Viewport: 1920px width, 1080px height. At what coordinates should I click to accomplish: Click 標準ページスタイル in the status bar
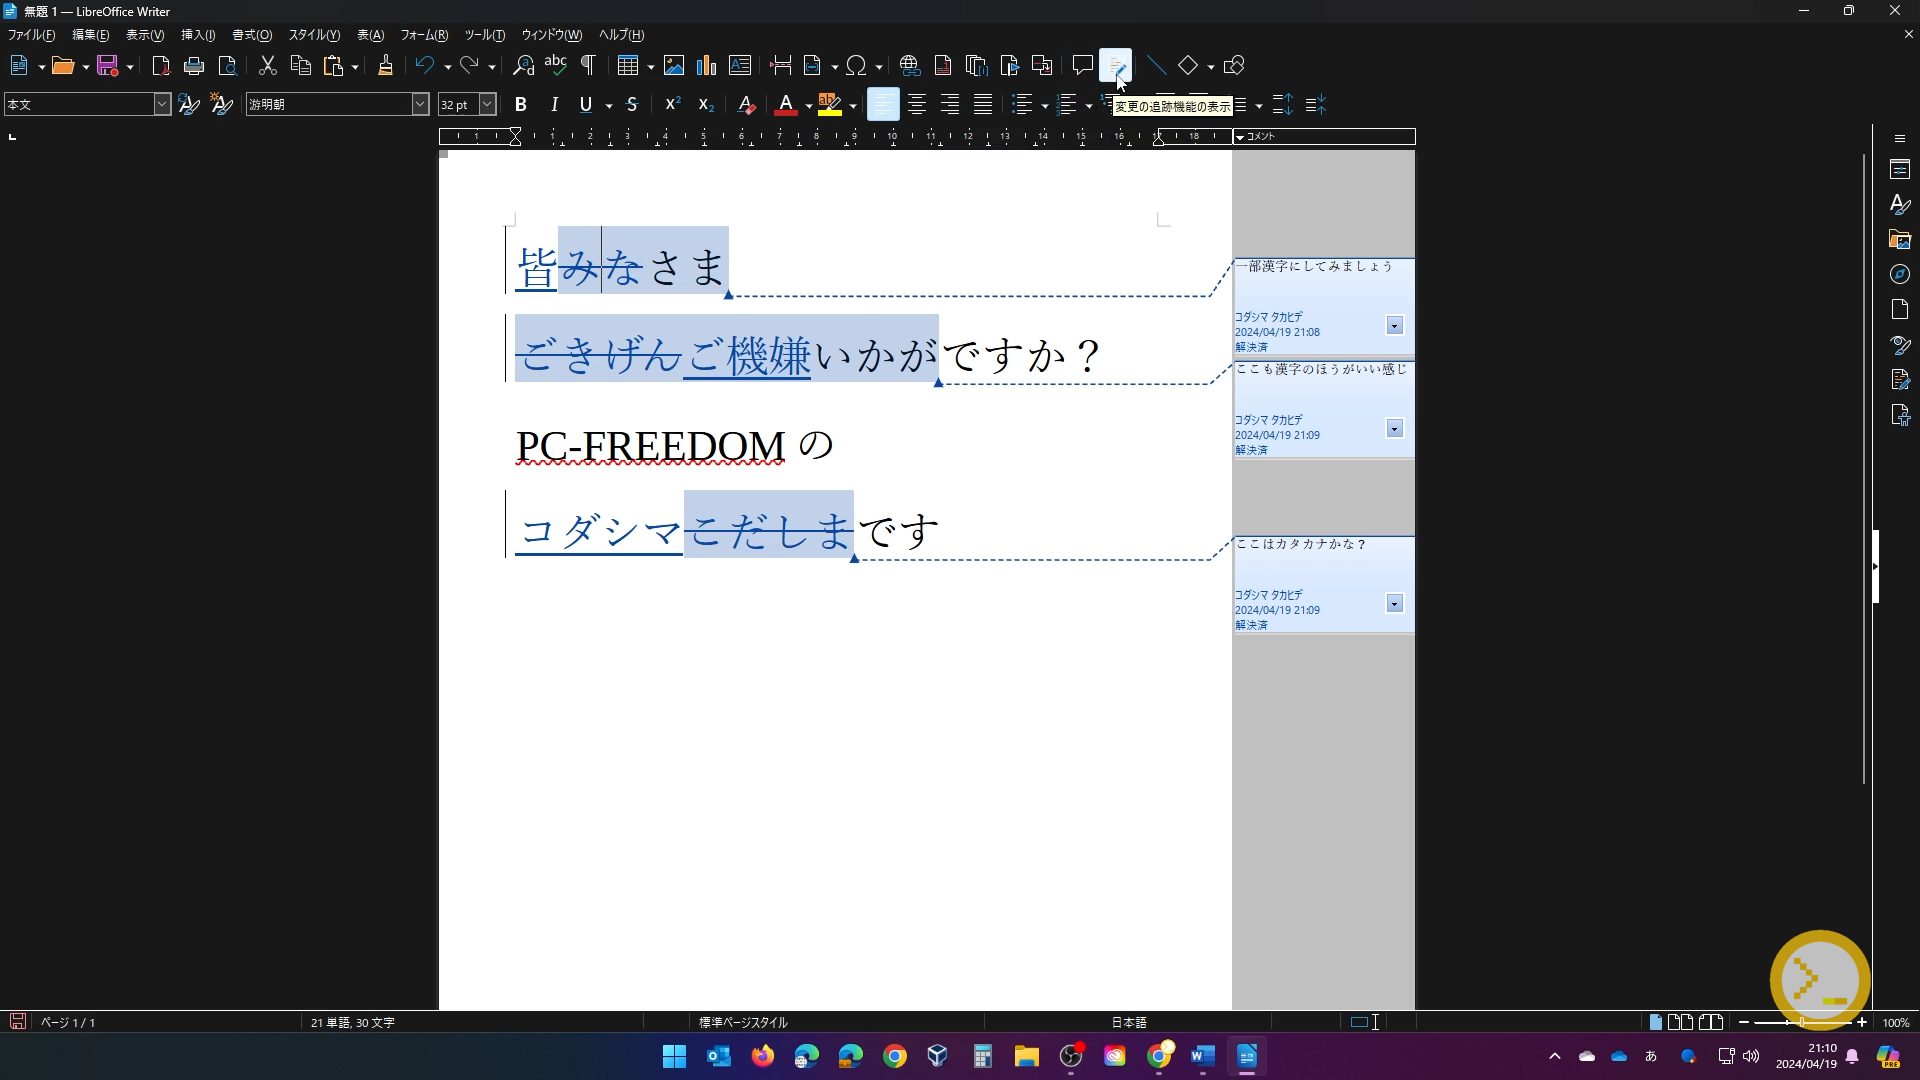click(x=743, y=1022)
